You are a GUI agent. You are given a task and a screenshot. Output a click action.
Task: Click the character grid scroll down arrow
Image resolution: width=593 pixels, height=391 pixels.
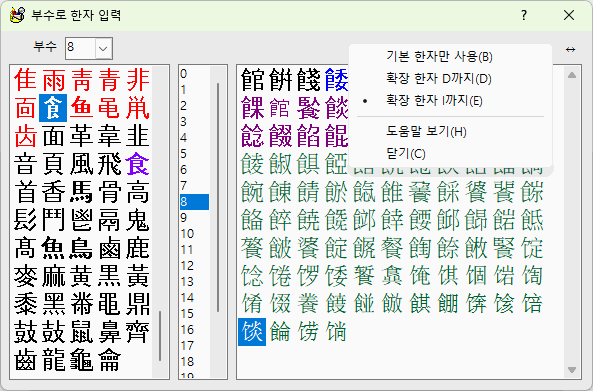(x=572, y=369)
